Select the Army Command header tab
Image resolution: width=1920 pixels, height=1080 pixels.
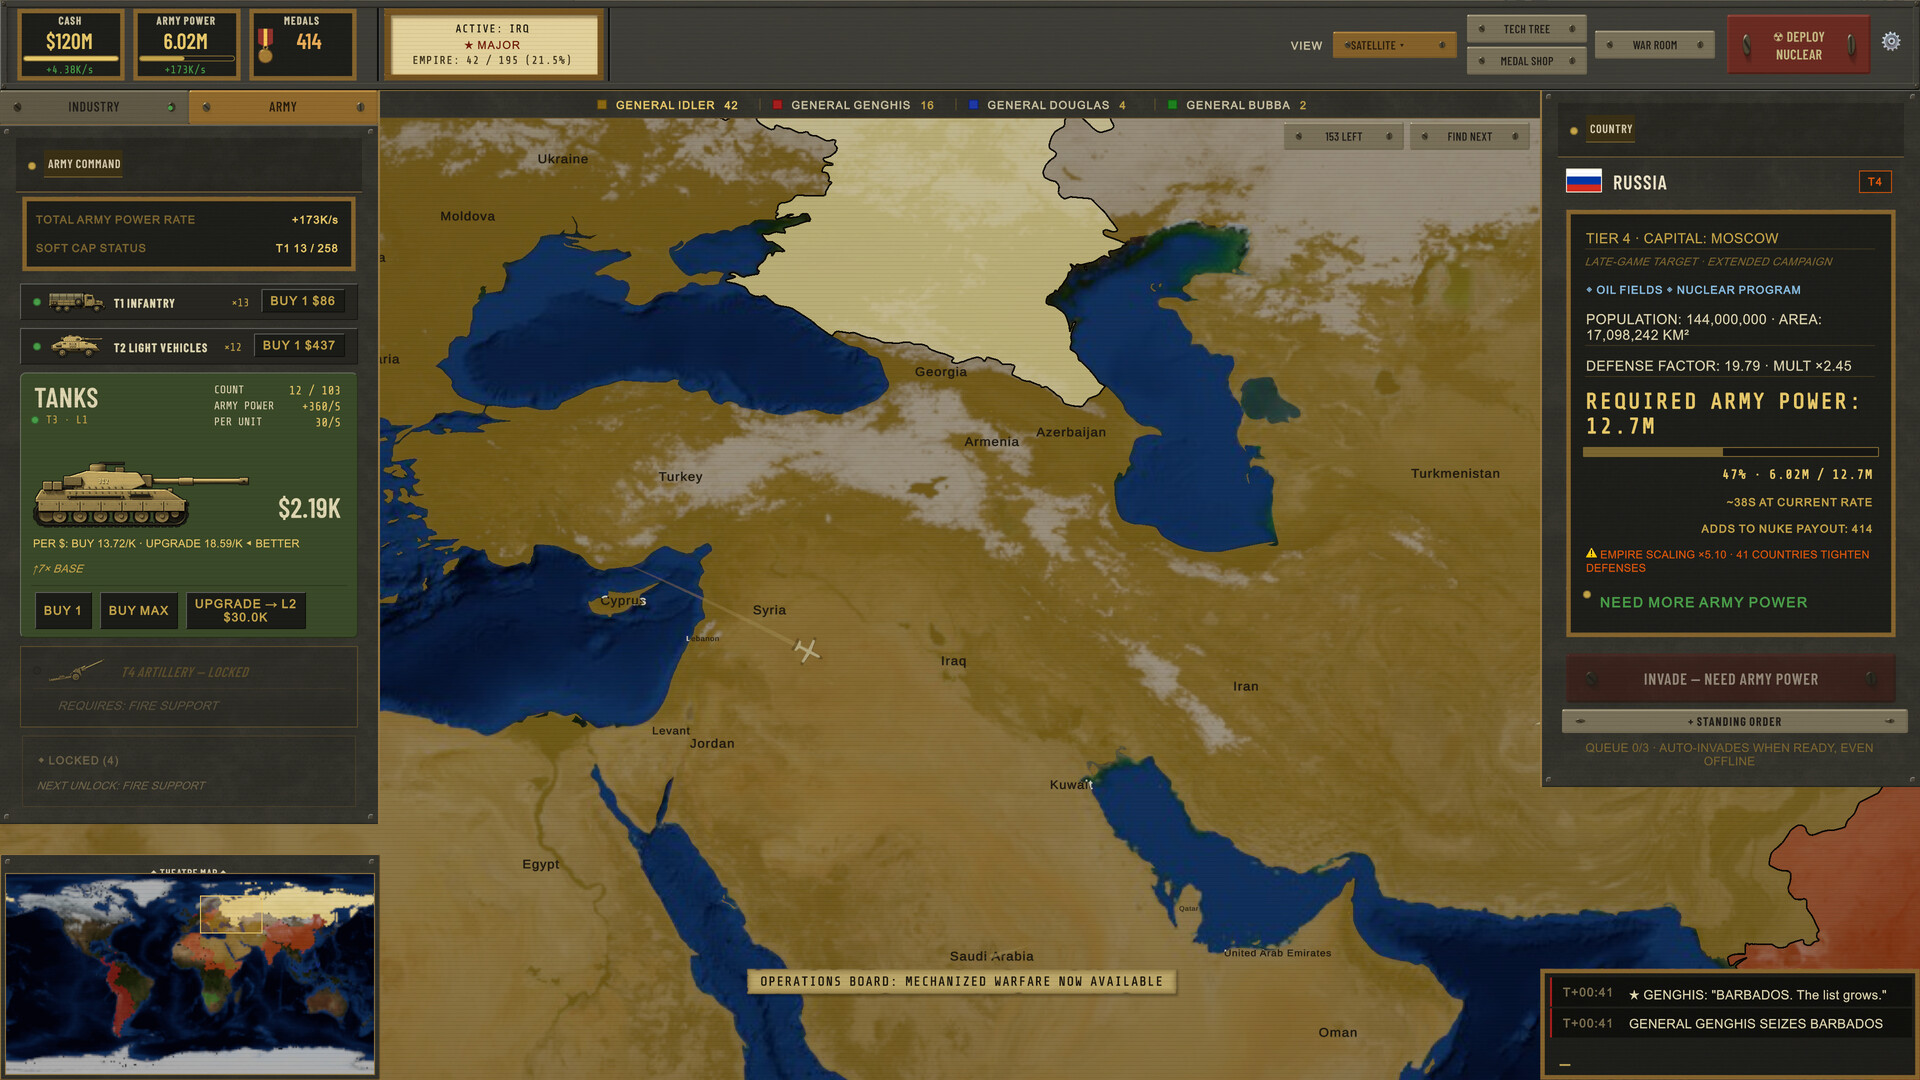click(x=84, y=164)
